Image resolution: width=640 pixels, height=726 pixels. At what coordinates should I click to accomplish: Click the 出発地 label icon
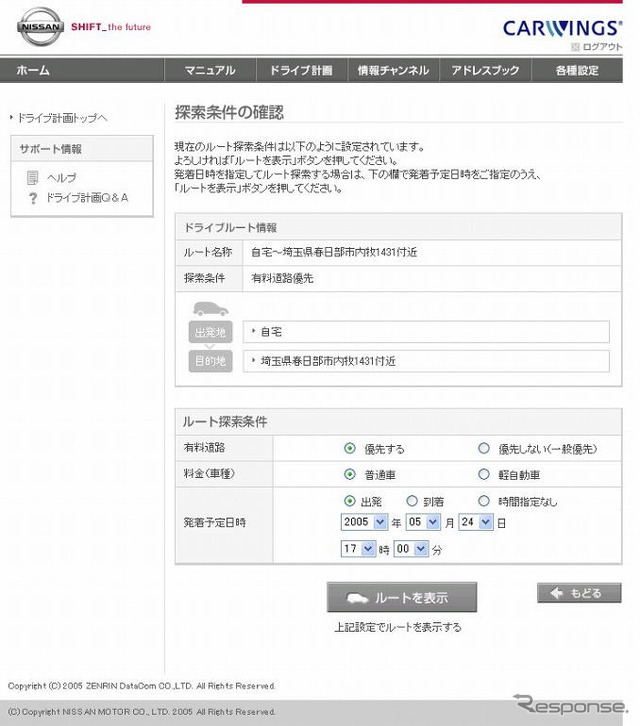pos(210,332)
